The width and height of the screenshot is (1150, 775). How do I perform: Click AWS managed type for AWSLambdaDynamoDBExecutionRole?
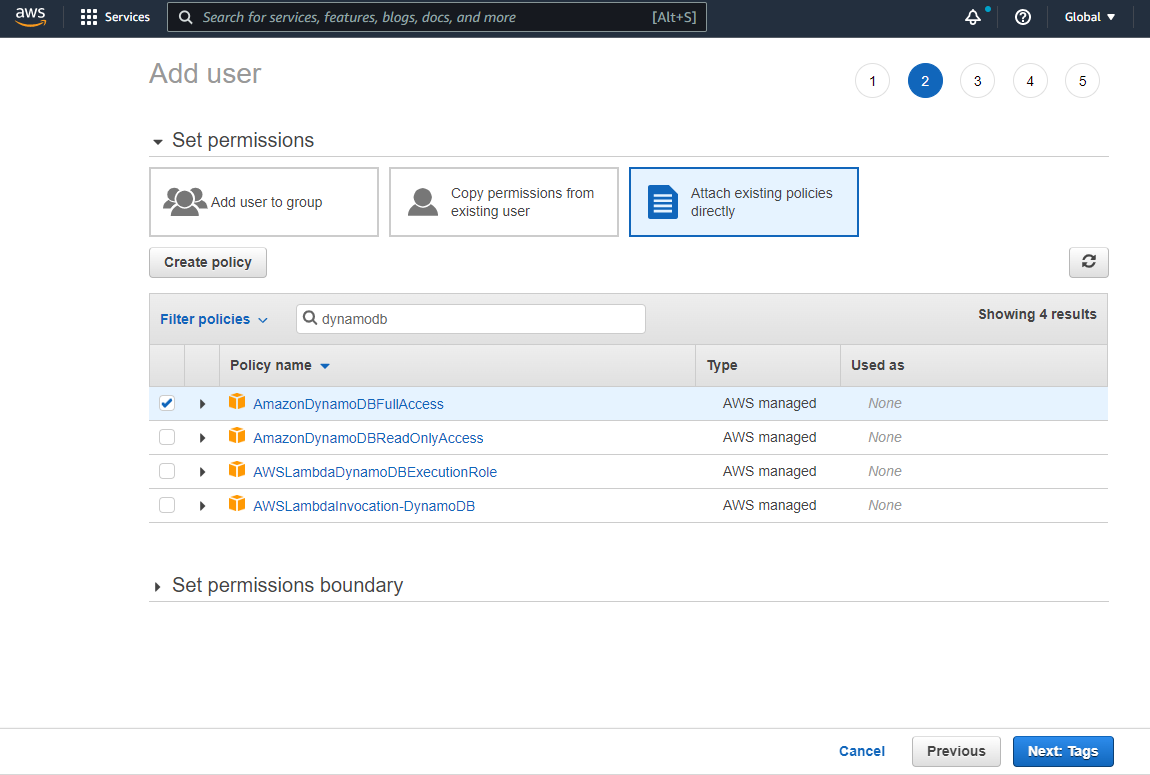tap(769, 471)
